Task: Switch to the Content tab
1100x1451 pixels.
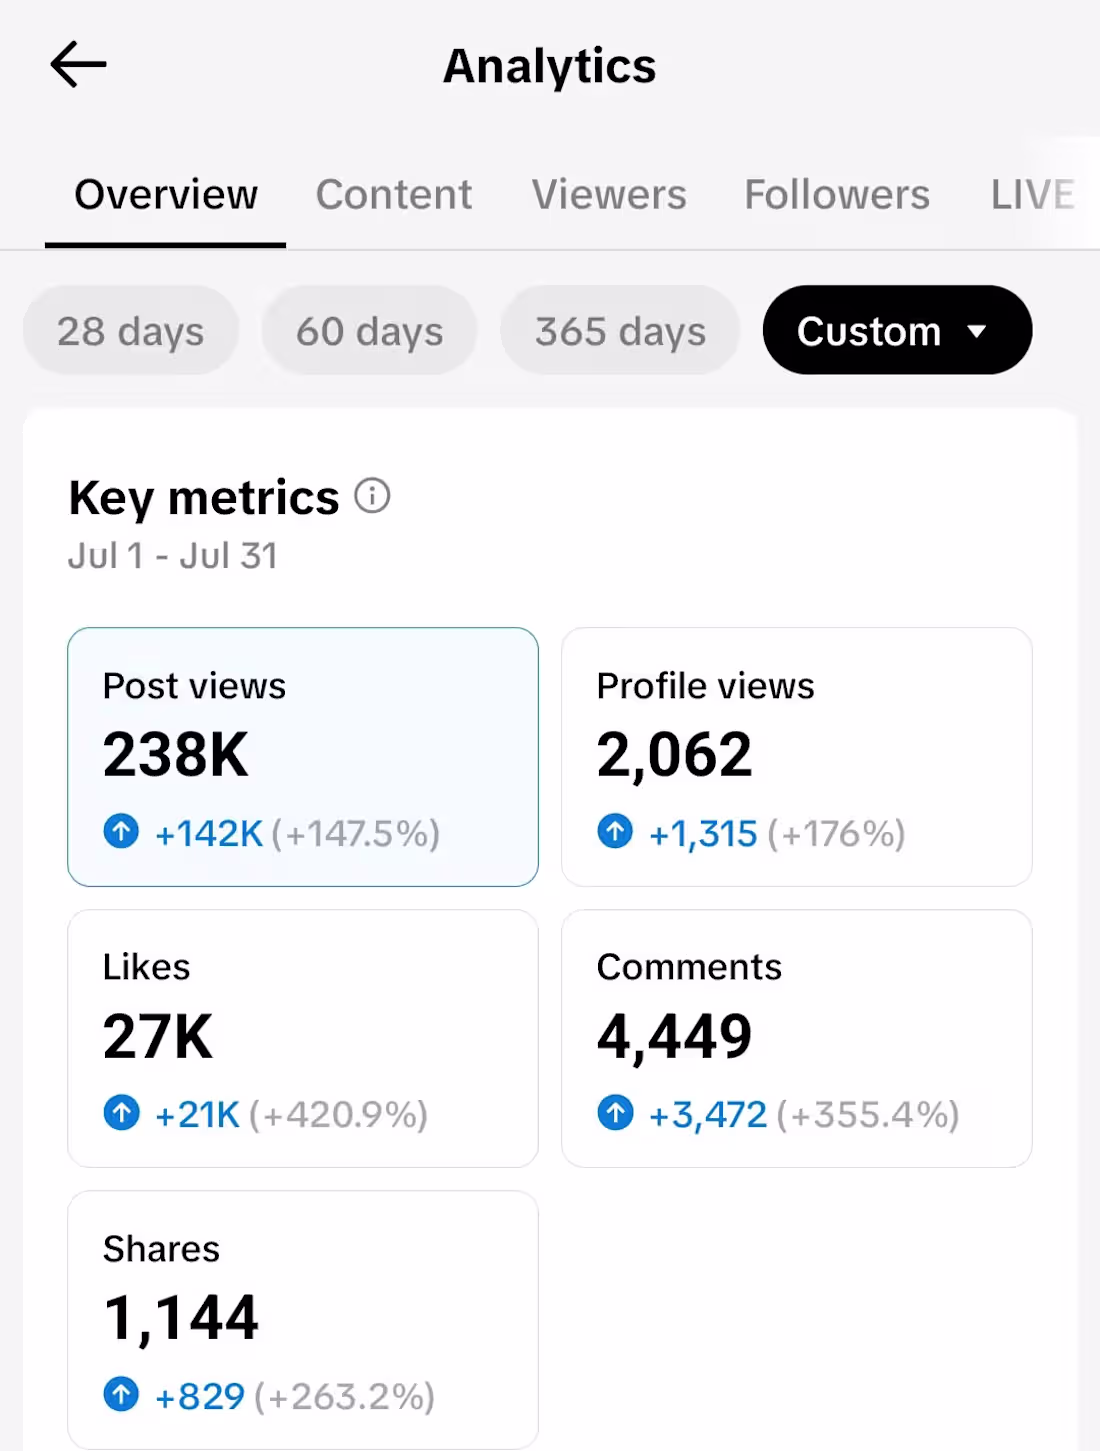Action: coord(394,195)
